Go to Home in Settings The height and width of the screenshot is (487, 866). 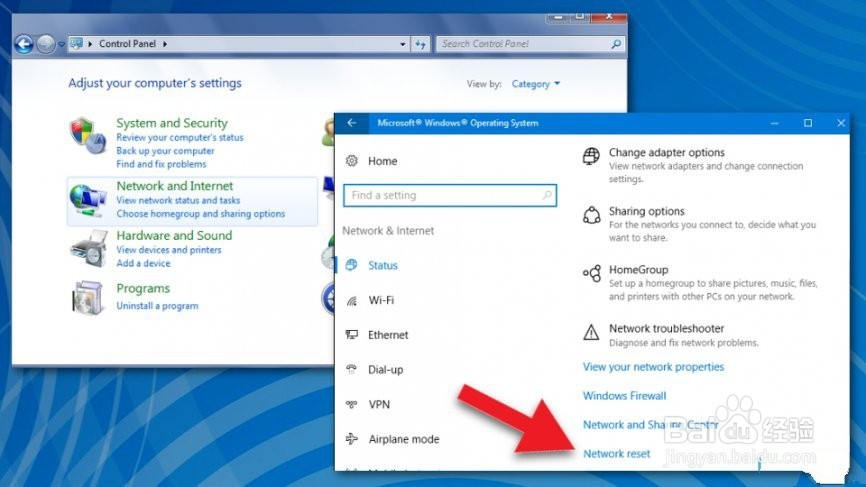pyautogui.click(x=383, y=161)
